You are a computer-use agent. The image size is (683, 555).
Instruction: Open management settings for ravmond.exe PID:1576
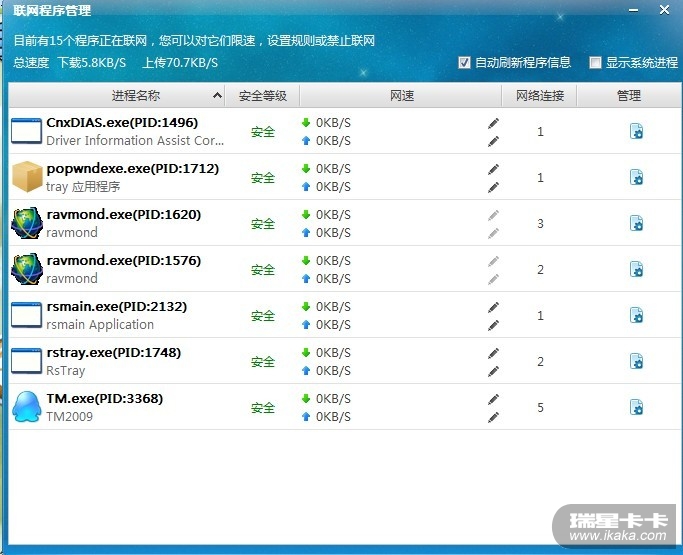tap(636, 269)
